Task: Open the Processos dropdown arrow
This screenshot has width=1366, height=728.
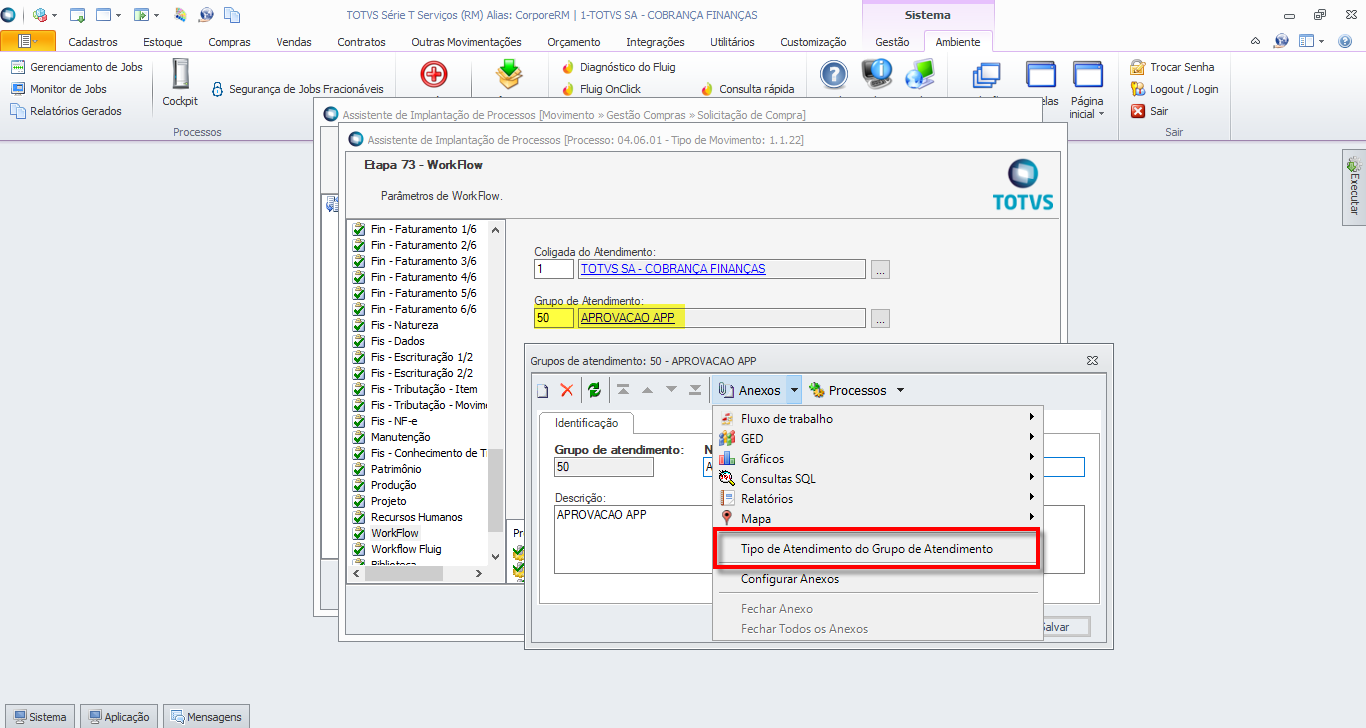Action: [x=900, y=390]
